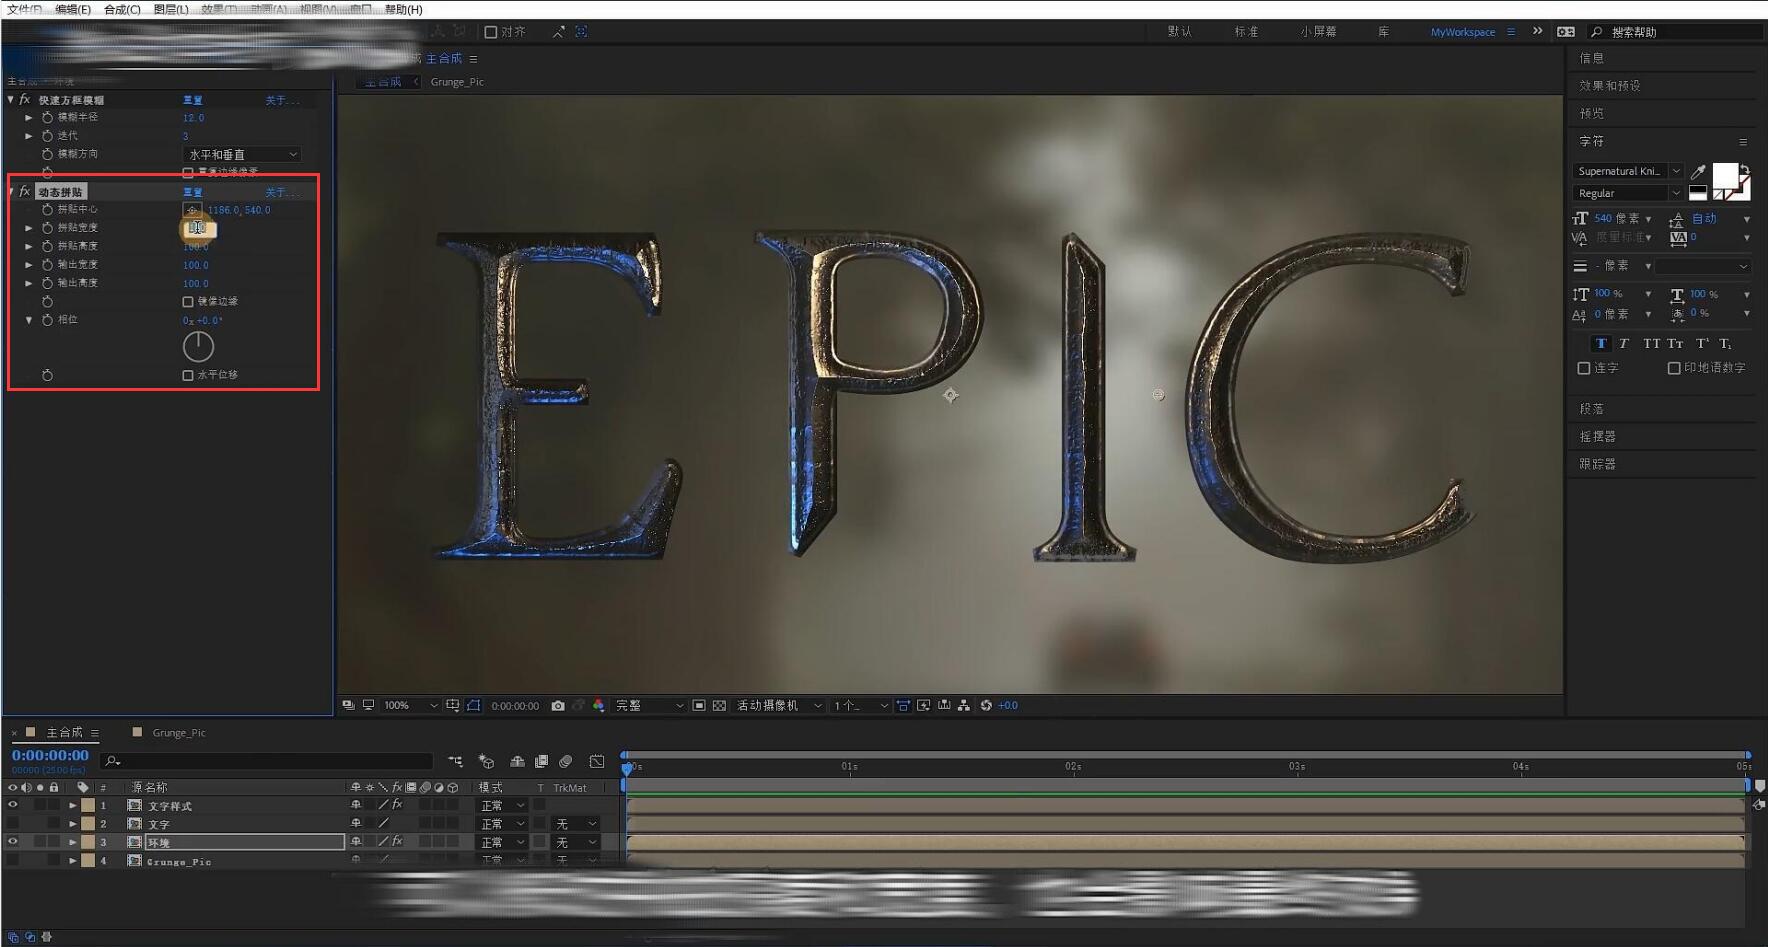This screenshot has width=1768, height=947.
Task: Click the snapshot camera icon in viewer
Action: (x=558, y=706)
